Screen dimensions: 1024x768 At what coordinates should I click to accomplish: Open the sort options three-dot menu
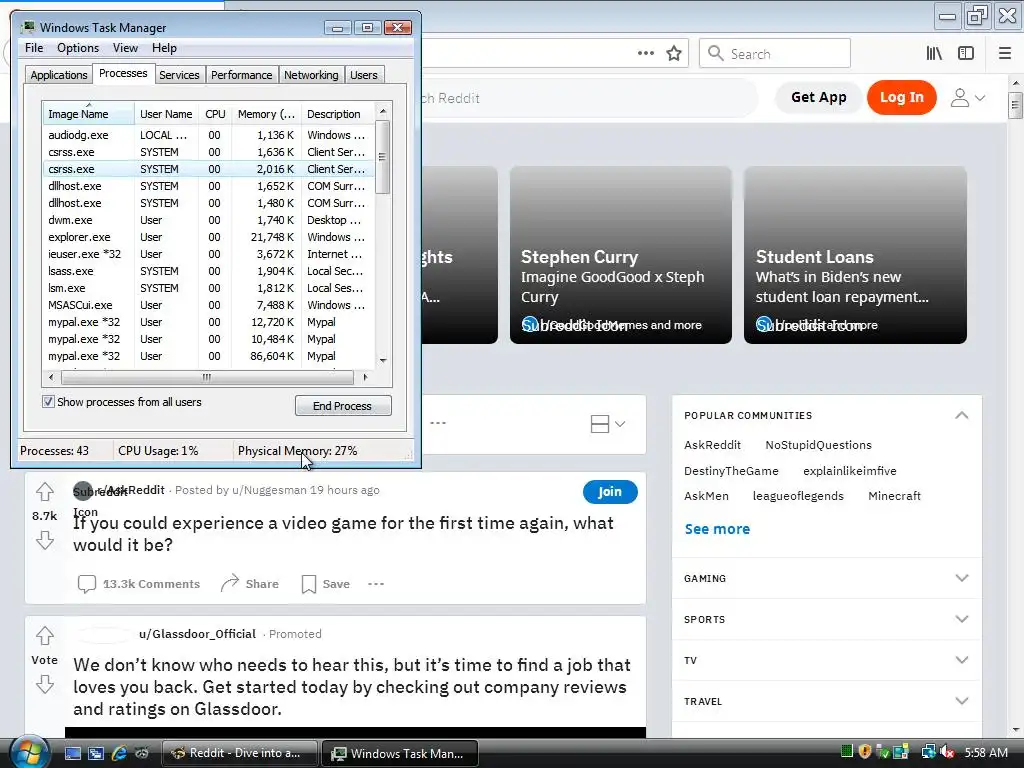[x=438, y=423]
